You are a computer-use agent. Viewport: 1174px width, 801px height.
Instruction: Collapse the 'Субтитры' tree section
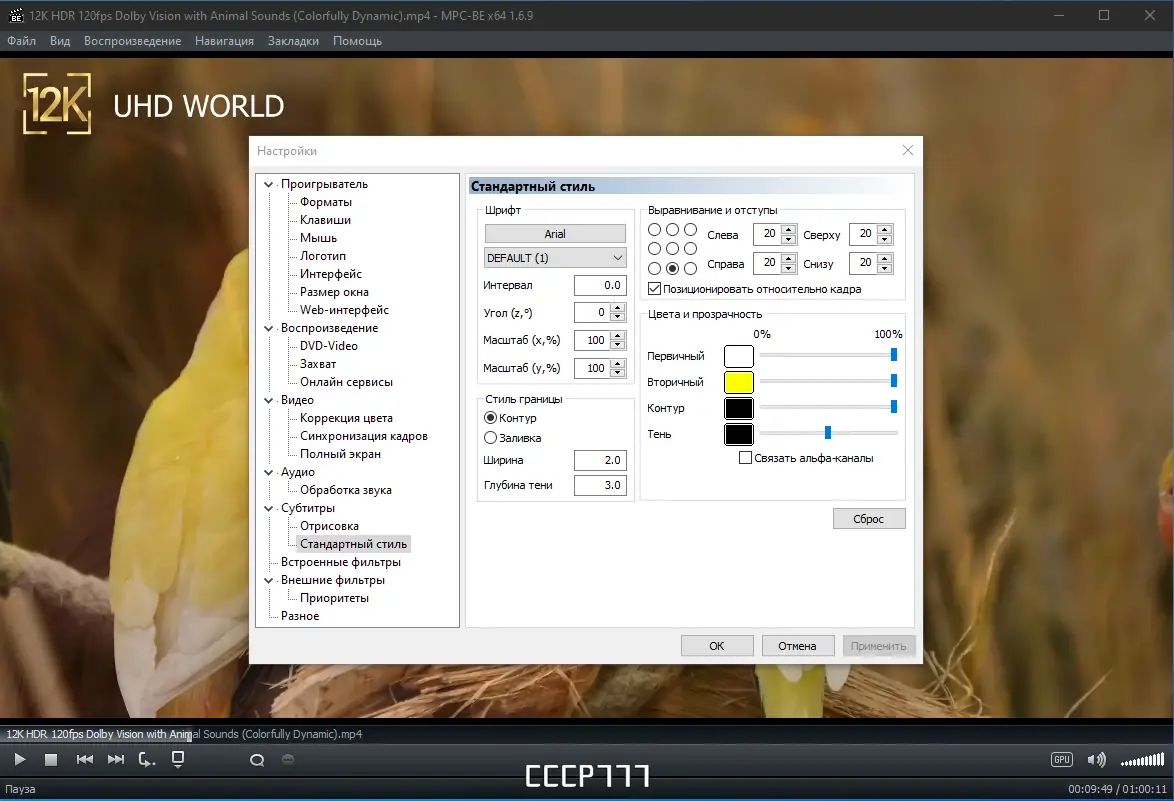click(269, 508)
